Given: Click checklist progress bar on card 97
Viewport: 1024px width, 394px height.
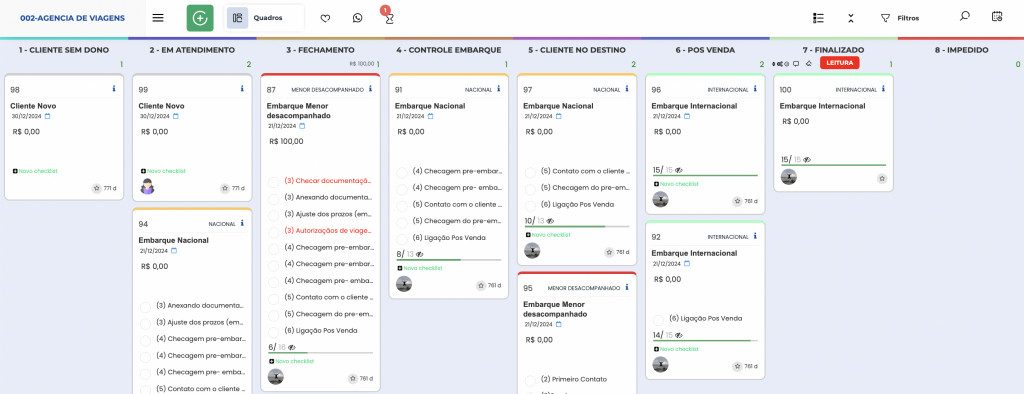Looking at the screenshot, I should click(x=577, y=227).
